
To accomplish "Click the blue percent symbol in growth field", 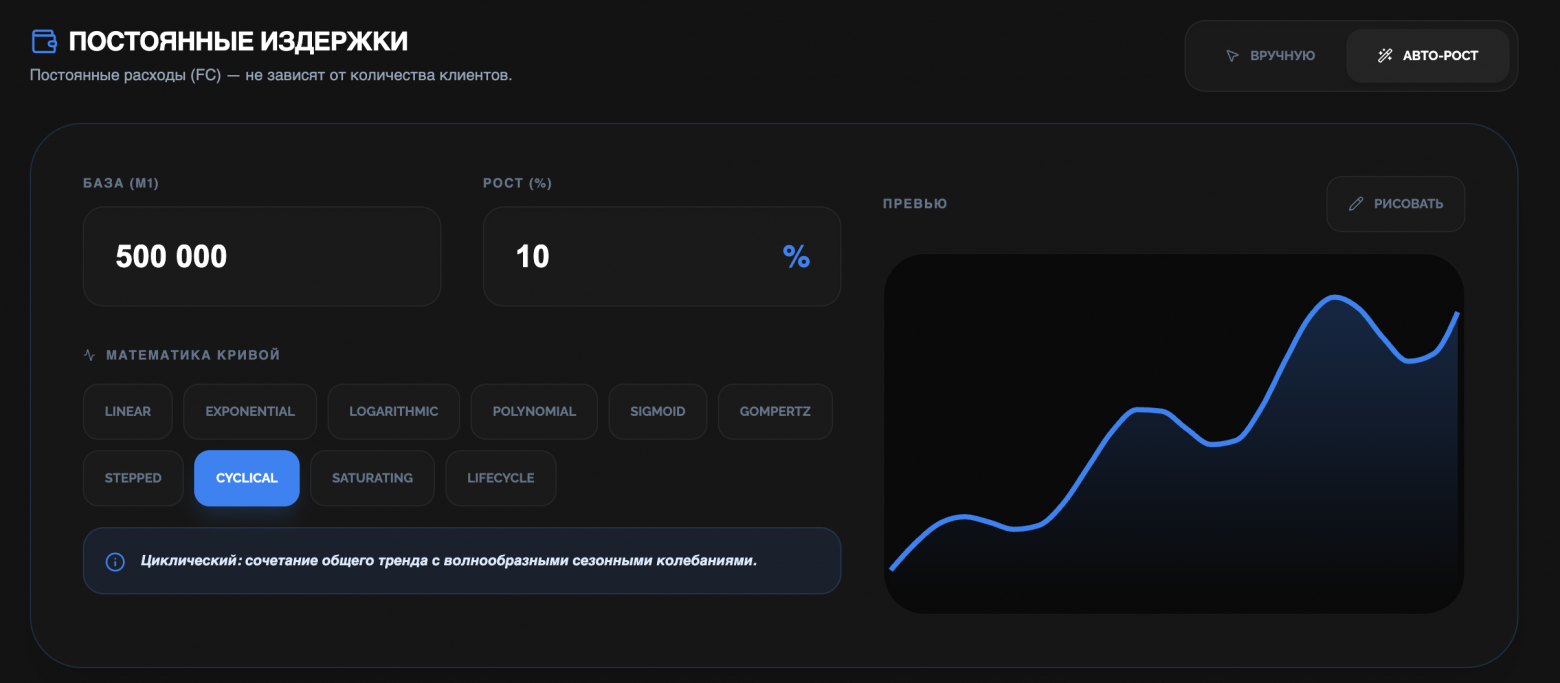I will tap(796, 257).
